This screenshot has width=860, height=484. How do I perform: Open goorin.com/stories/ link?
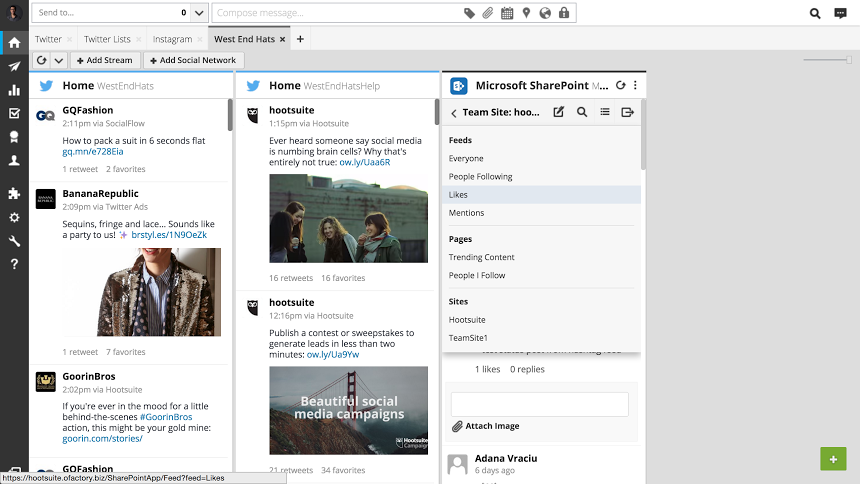(102, 439)
